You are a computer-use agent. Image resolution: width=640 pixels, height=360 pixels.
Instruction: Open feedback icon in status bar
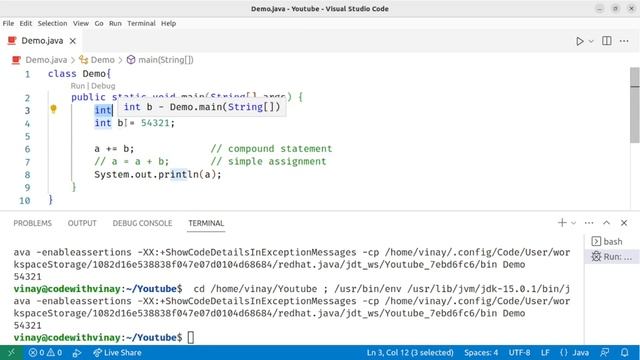(x=604, y=353)
